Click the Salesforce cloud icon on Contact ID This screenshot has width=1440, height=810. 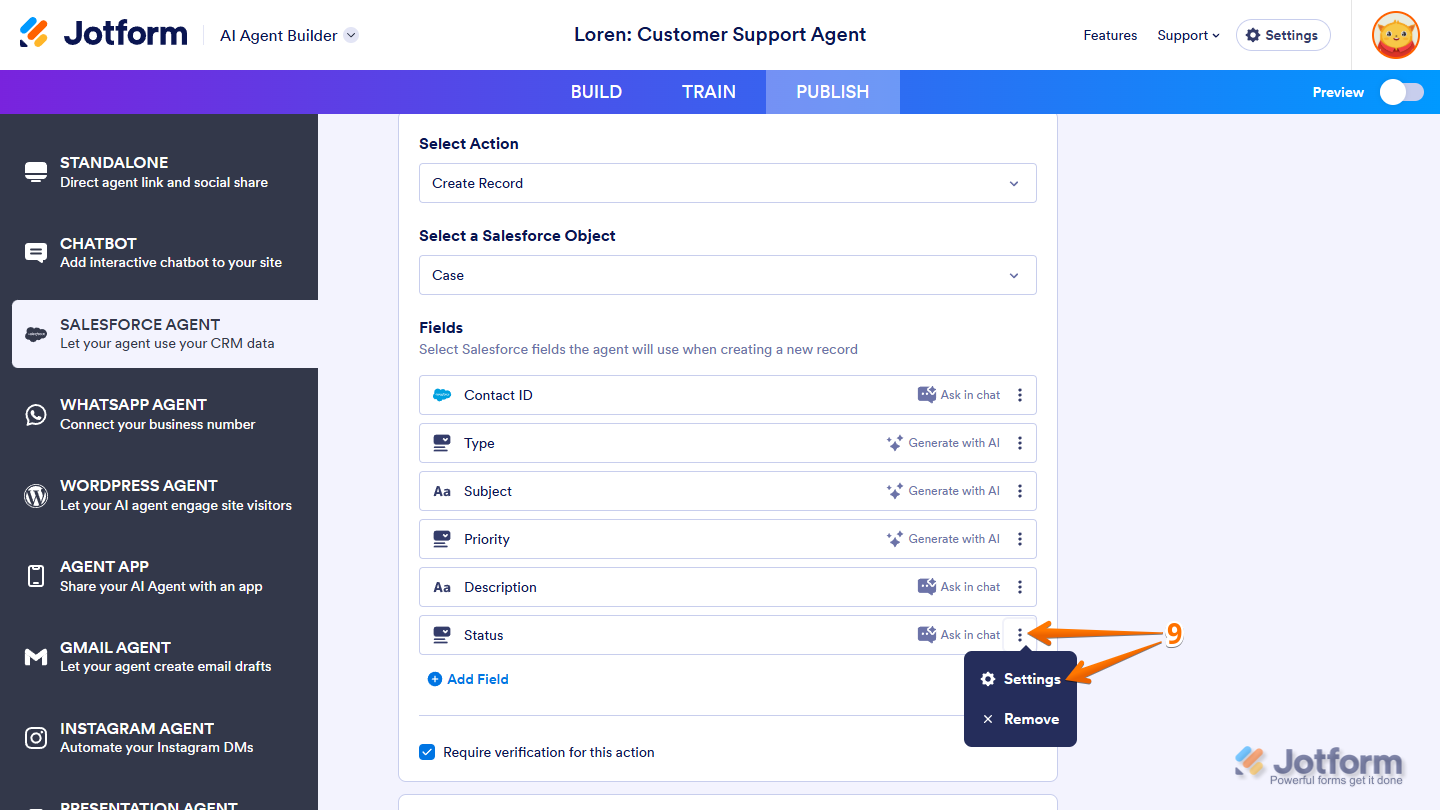tap(440, 394)
